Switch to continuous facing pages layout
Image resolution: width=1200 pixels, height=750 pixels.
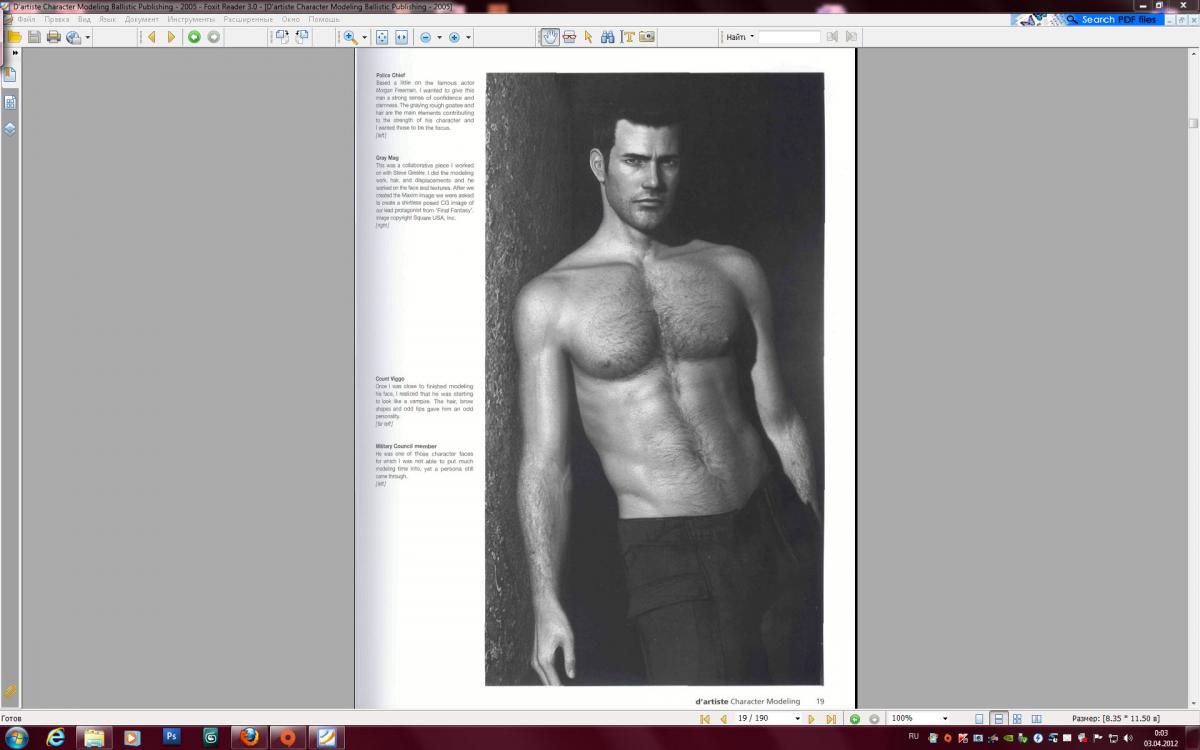coord(1017,718)
